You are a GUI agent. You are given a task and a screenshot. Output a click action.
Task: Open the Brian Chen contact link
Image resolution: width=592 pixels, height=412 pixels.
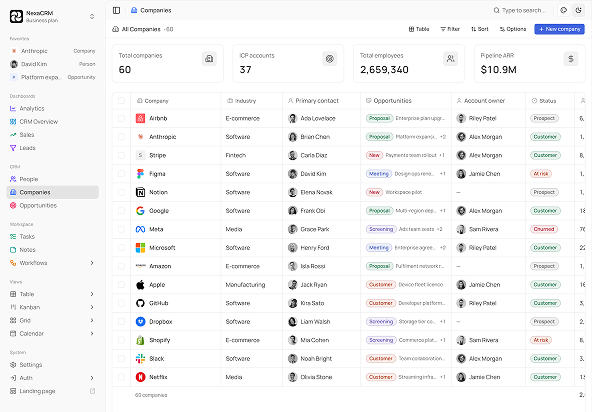[315, 137]
